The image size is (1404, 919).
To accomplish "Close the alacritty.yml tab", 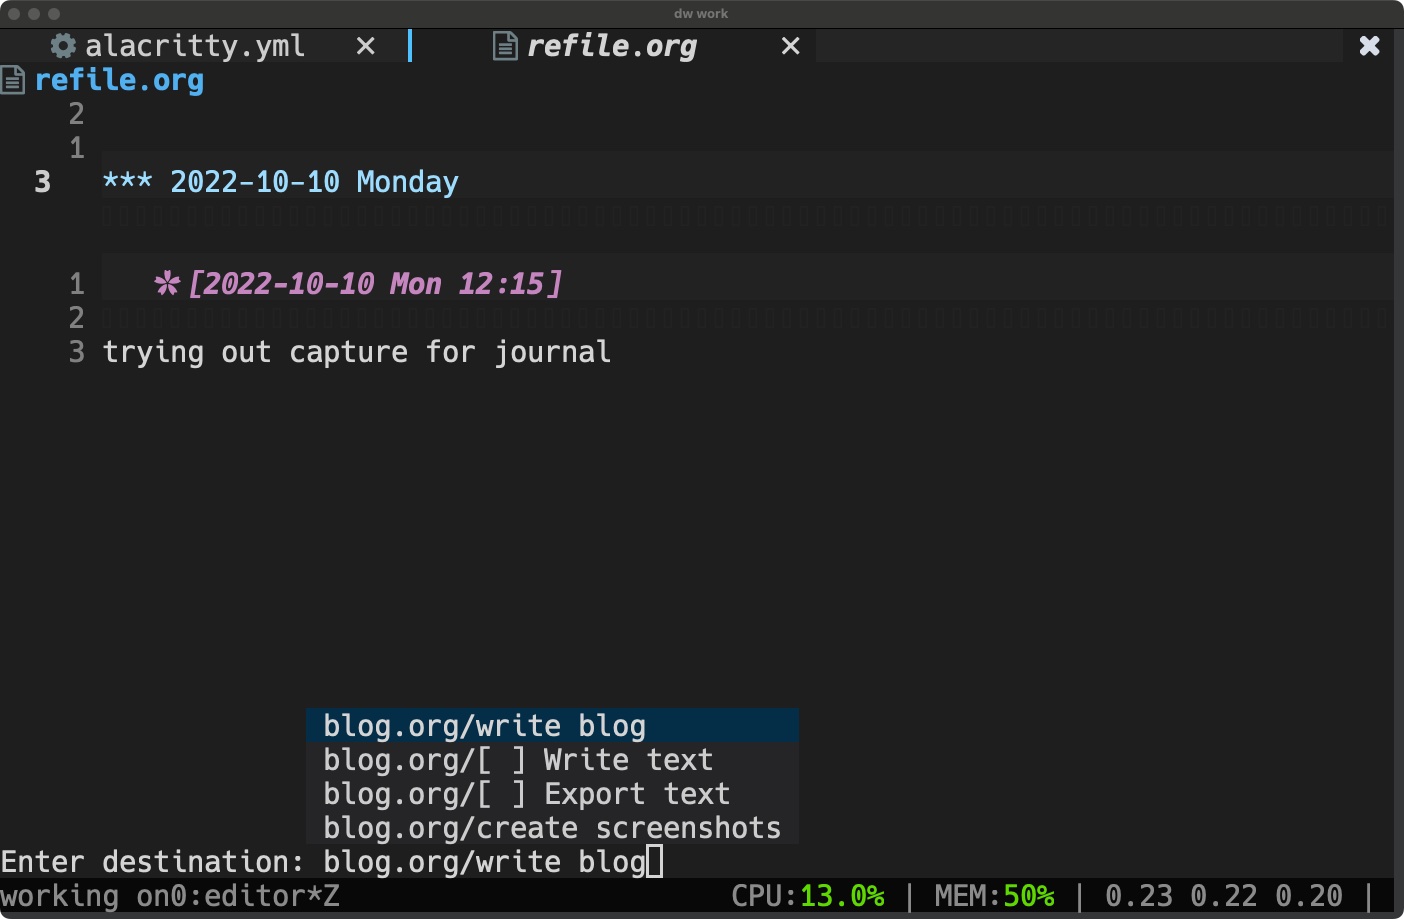I will coord(366,46).
